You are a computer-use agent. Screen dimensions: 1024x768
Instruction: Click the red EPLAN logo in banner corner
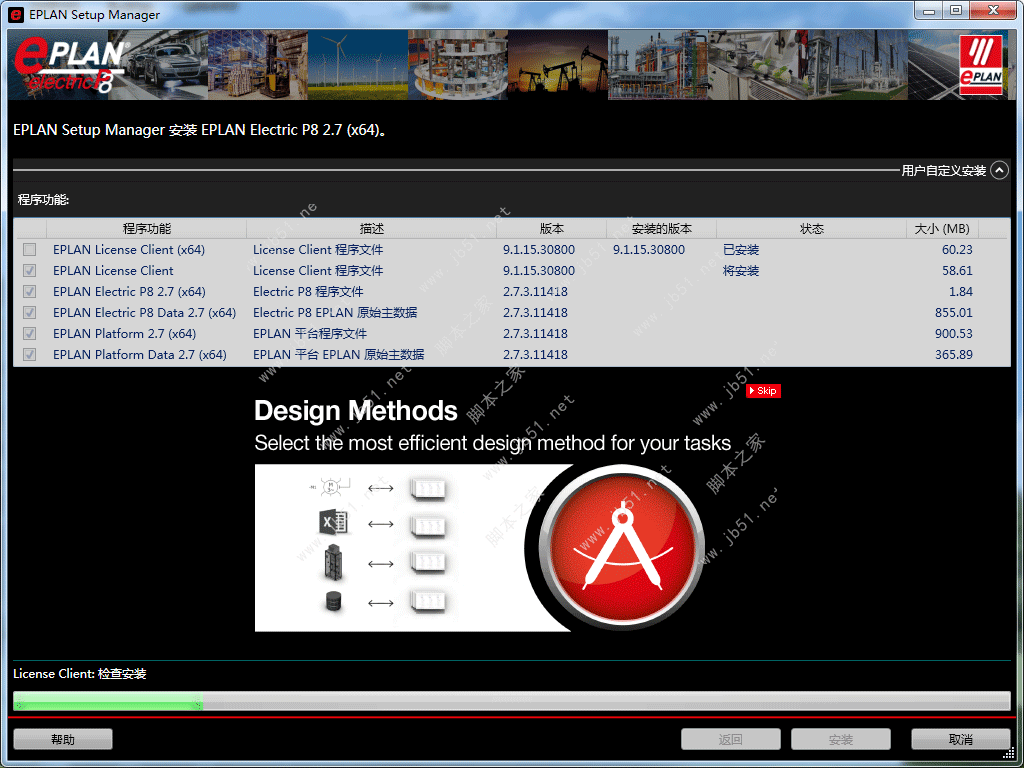click(981, 65)
